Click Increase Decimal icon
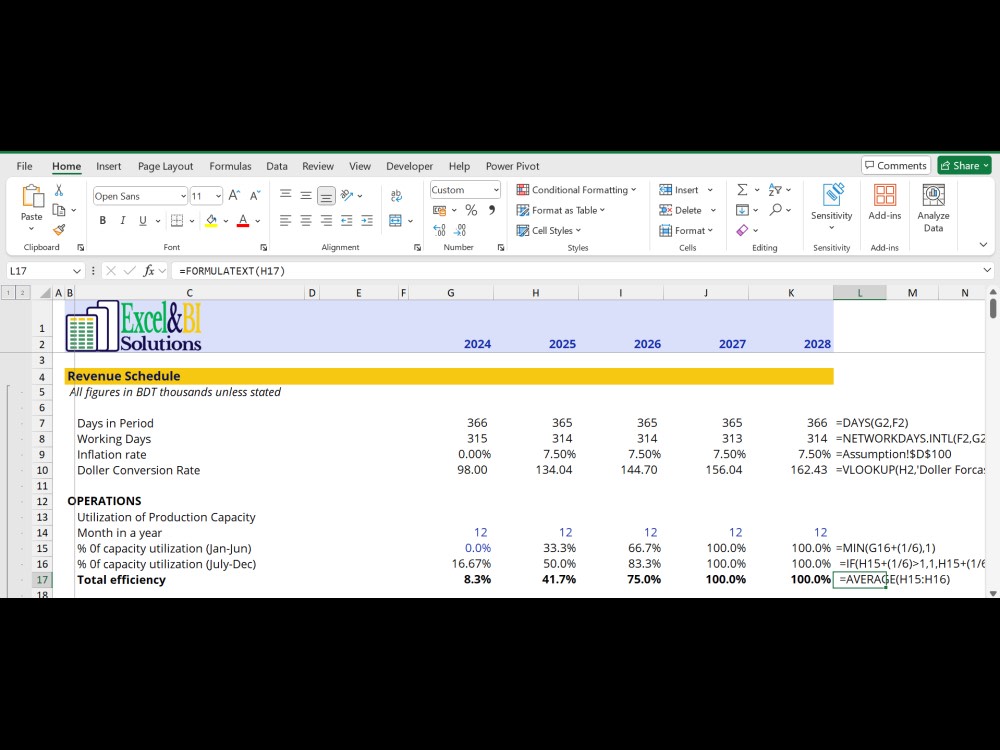The image size is (1000, 750). pos(439,230)
